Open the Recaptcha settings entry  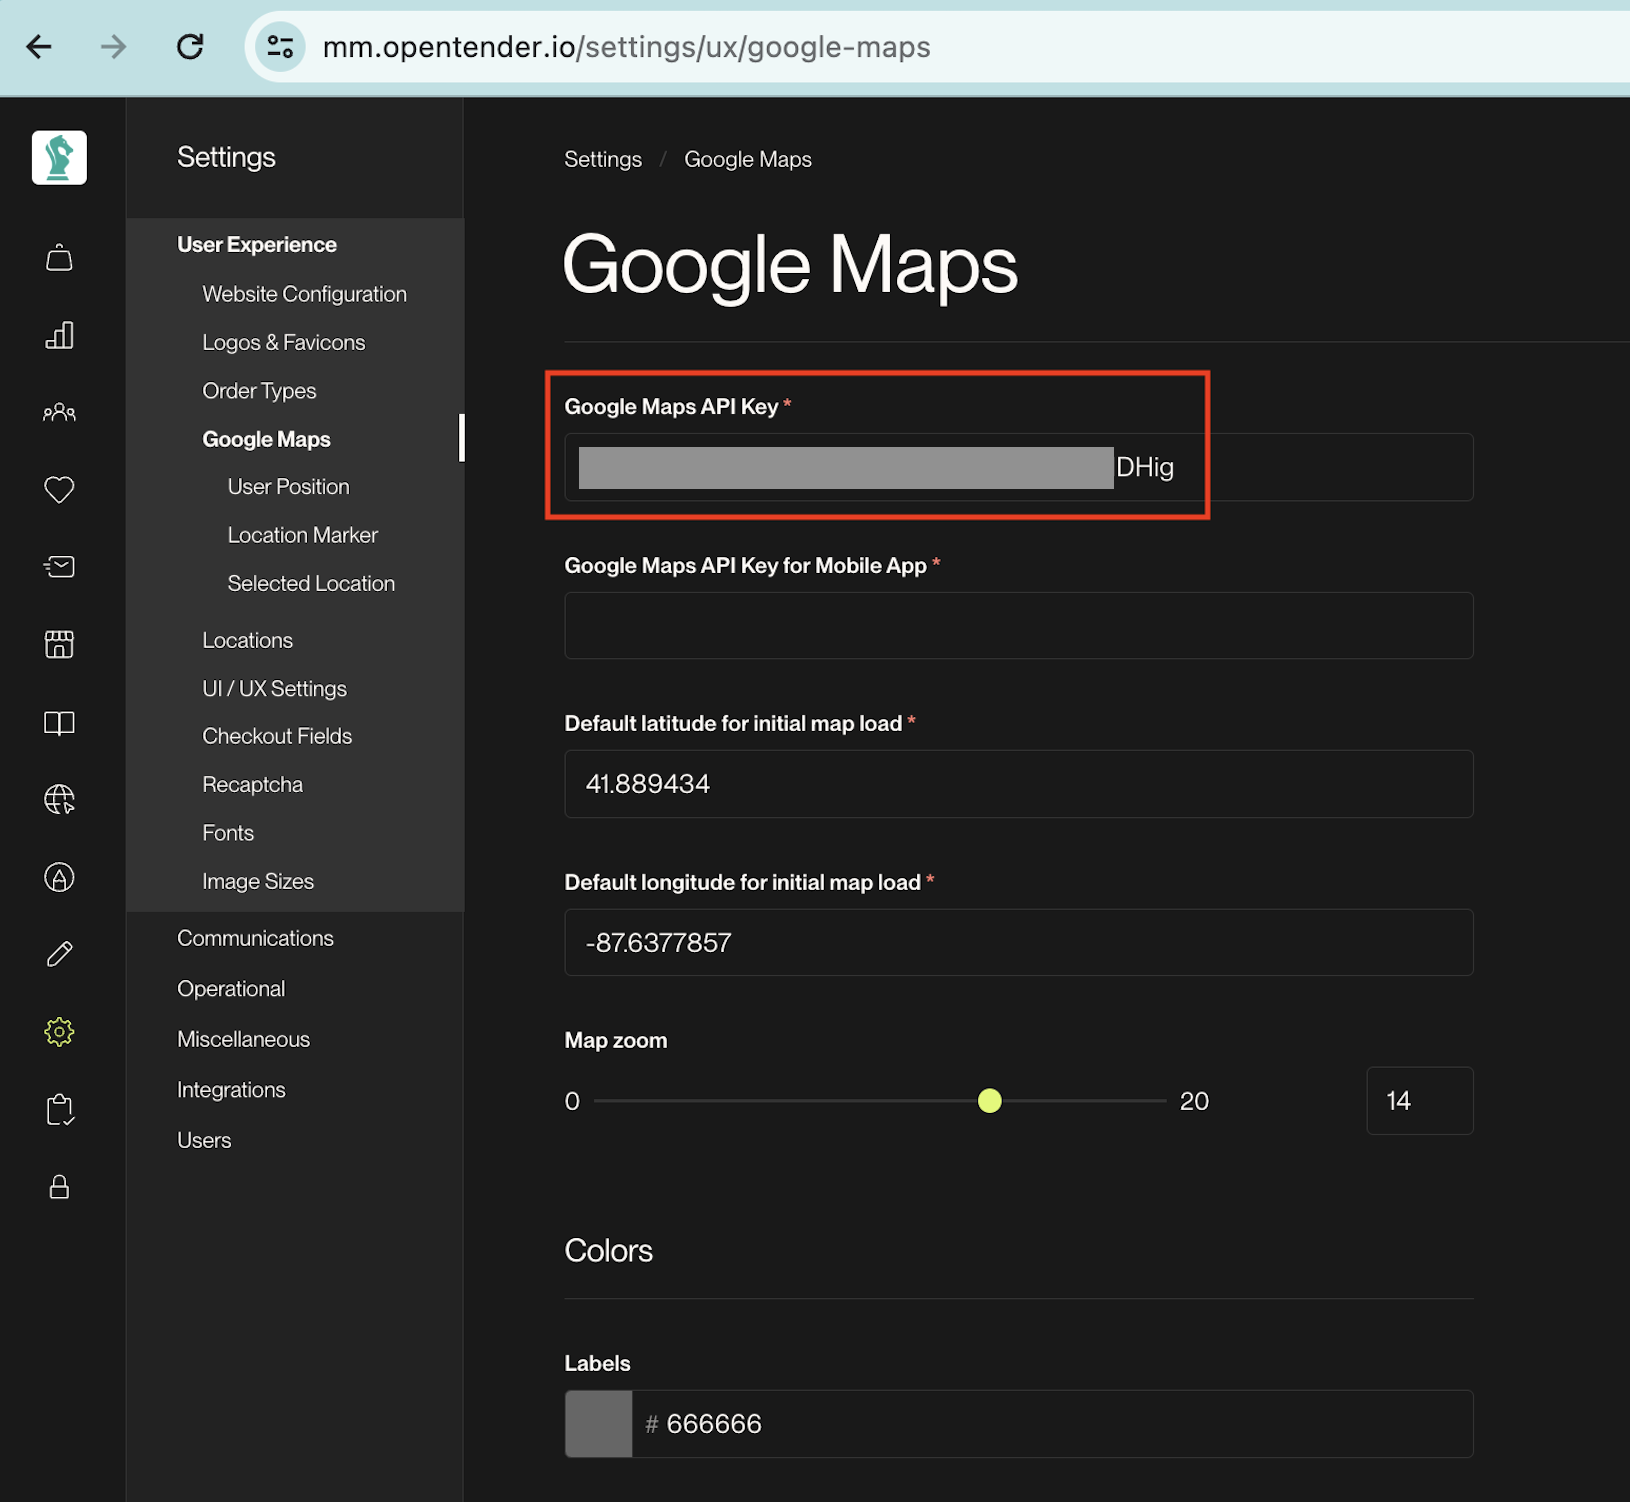(252, 784)
